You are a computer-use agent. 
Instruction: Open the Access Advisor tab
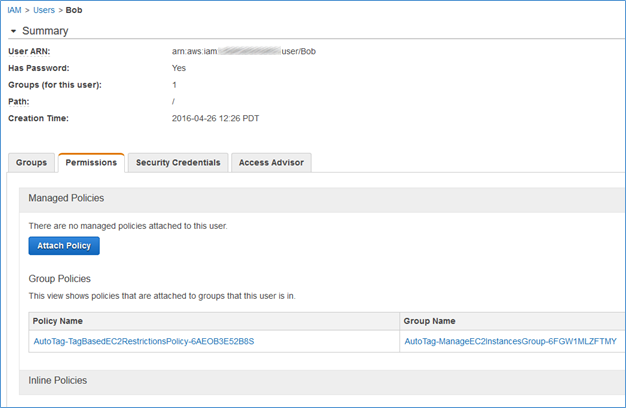click(271, 163)
